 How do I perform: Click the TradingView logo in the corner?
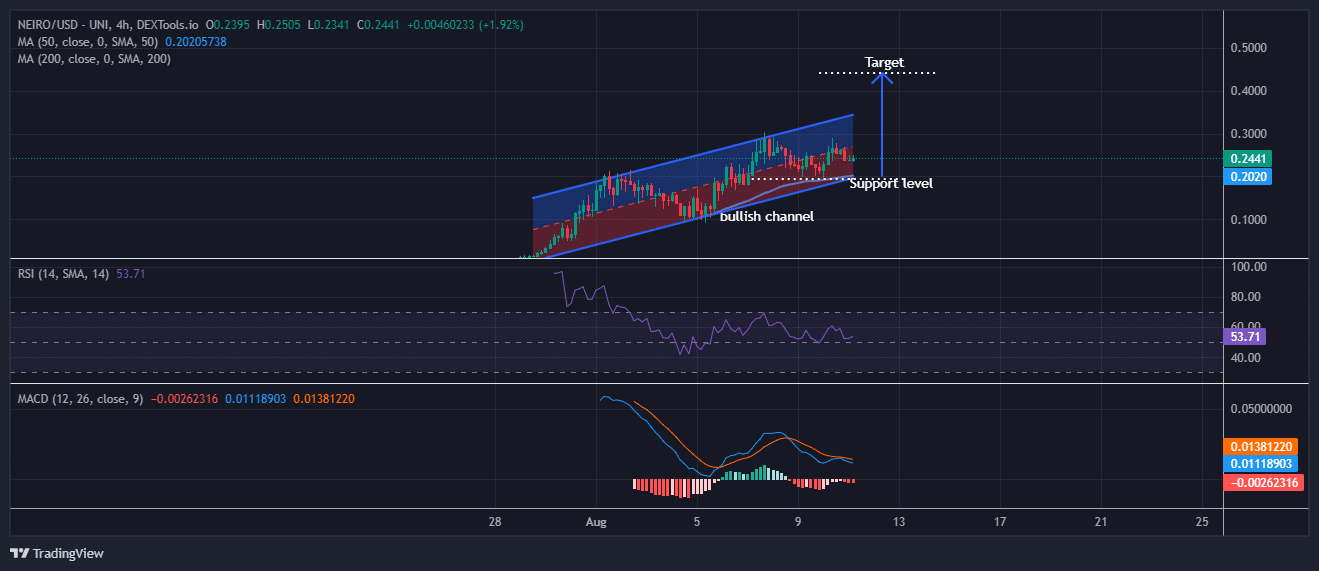pos(57,553)
